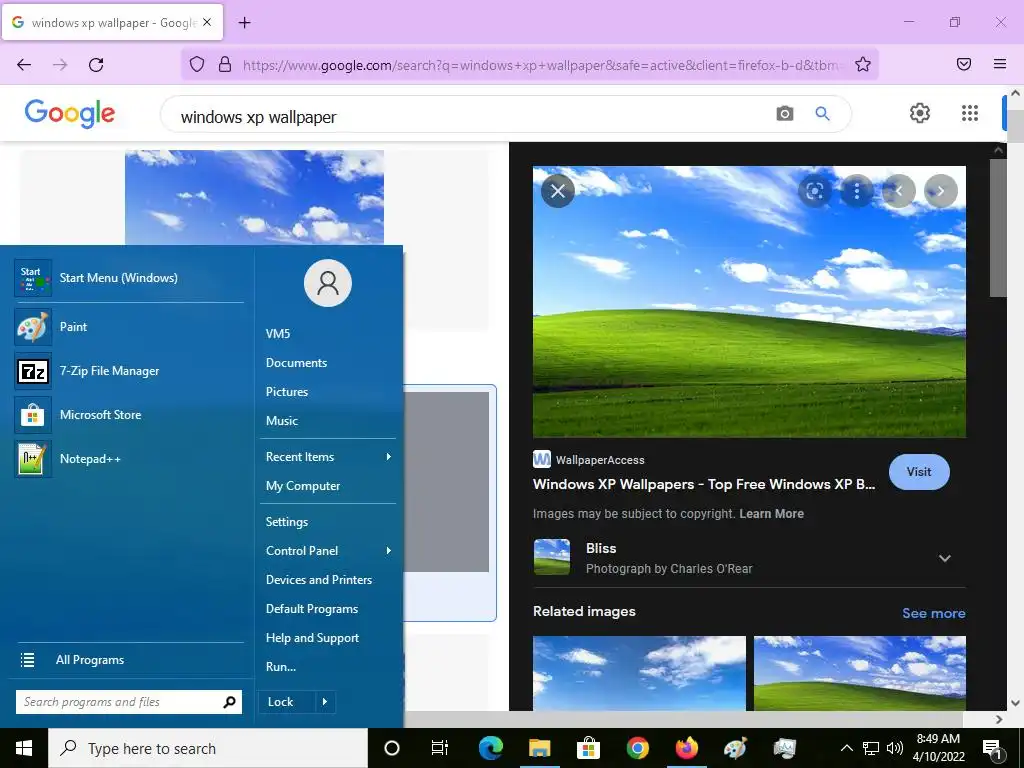Search inside image with Lens icon
The height and width of the screenshot is (768, 1024).
point(814,191)
